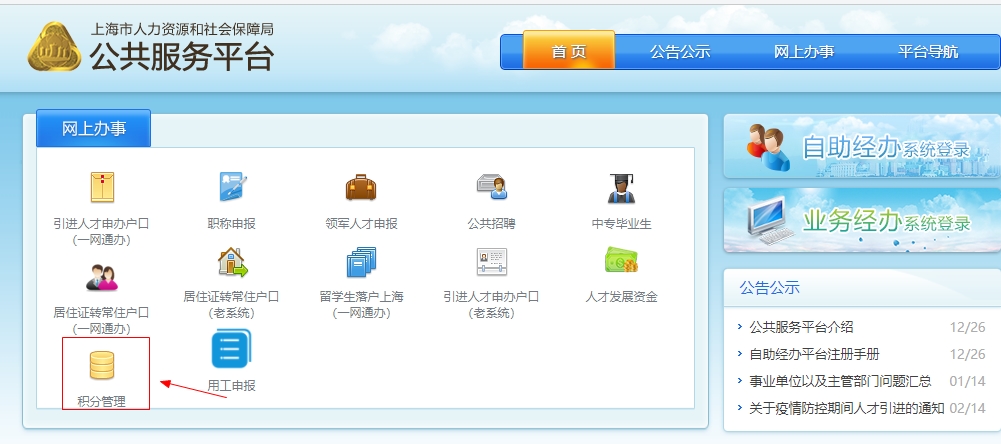Viewport: 1001px width, 444px height.
Task: Open the 引进人才申办户口 (一网通办) envelope icon
Action: tap(102, 187)
